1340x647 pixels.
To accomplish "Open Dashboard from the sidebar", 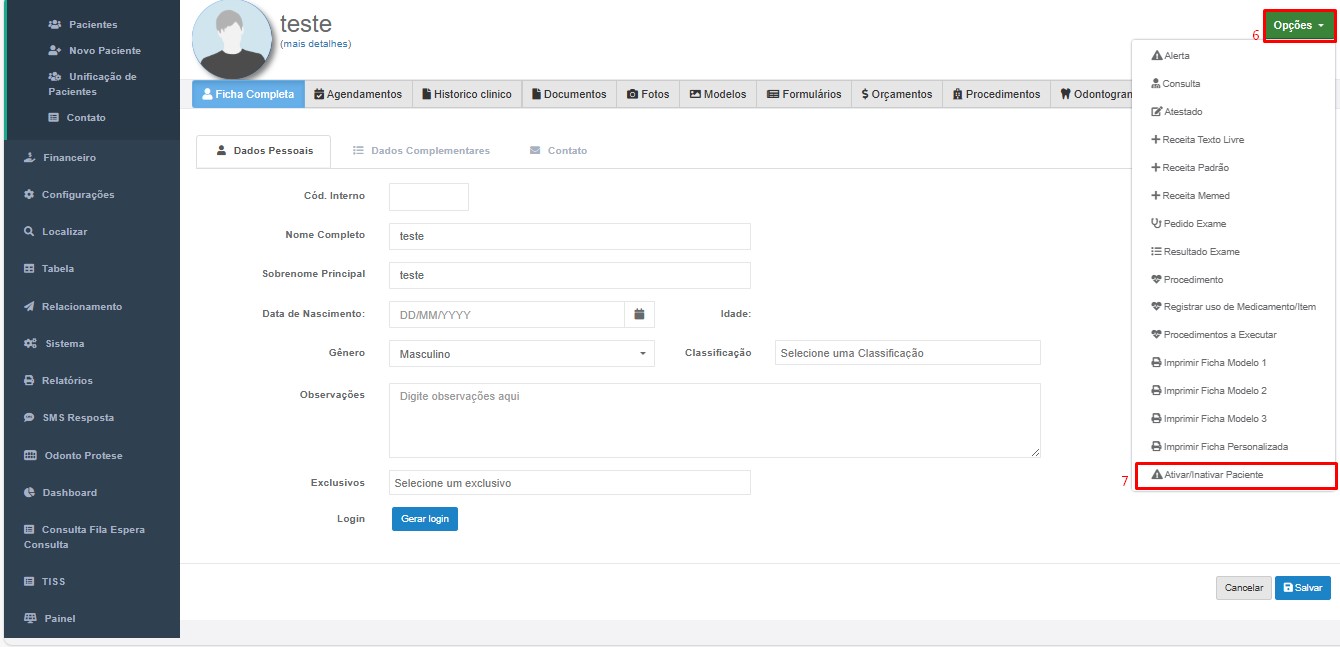I will pyautogui.click(x=69, y=493).
